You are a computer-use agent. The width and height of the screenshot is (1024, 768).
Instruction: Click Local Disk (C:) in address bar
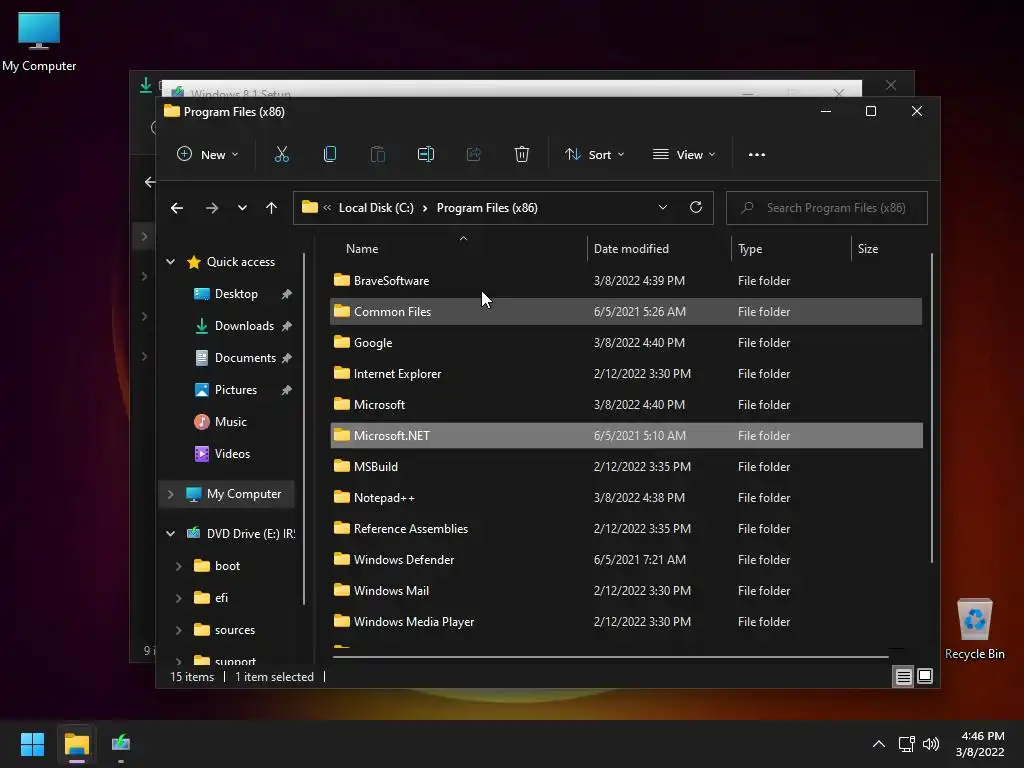(376, 208)
